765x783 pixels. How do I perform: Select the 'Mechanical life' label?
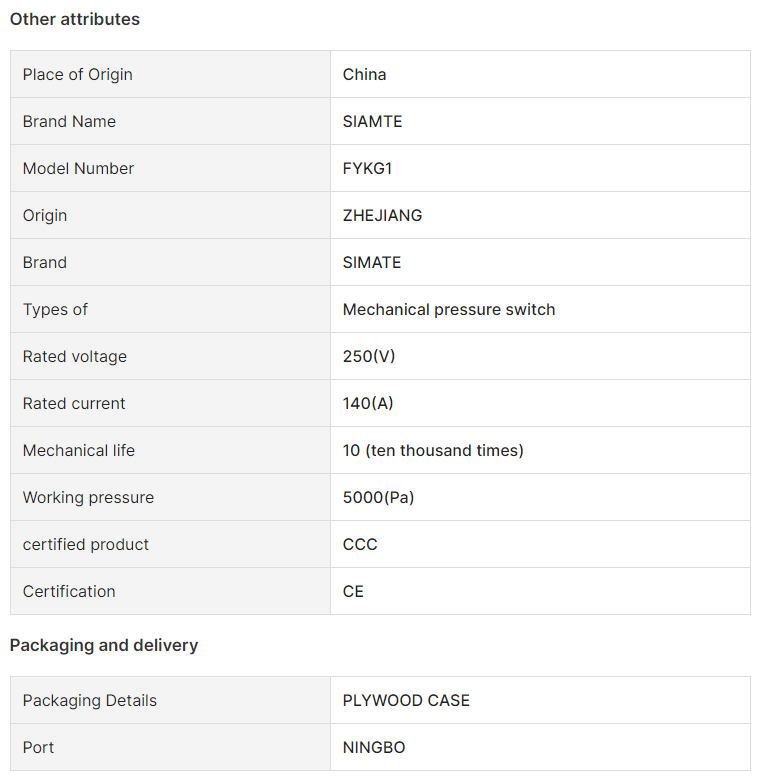79,450
